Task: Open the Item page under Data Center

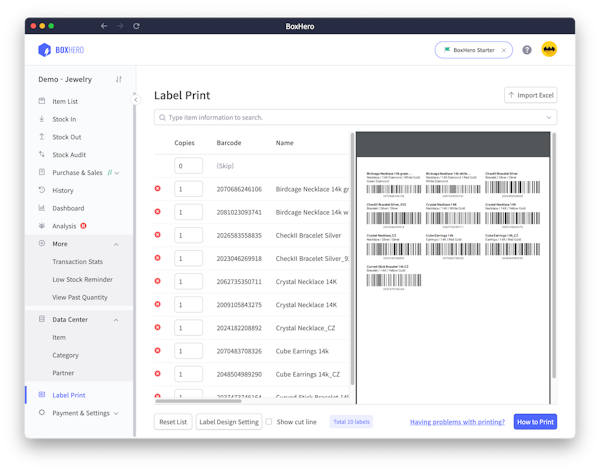Action: [x=59, y=337]
